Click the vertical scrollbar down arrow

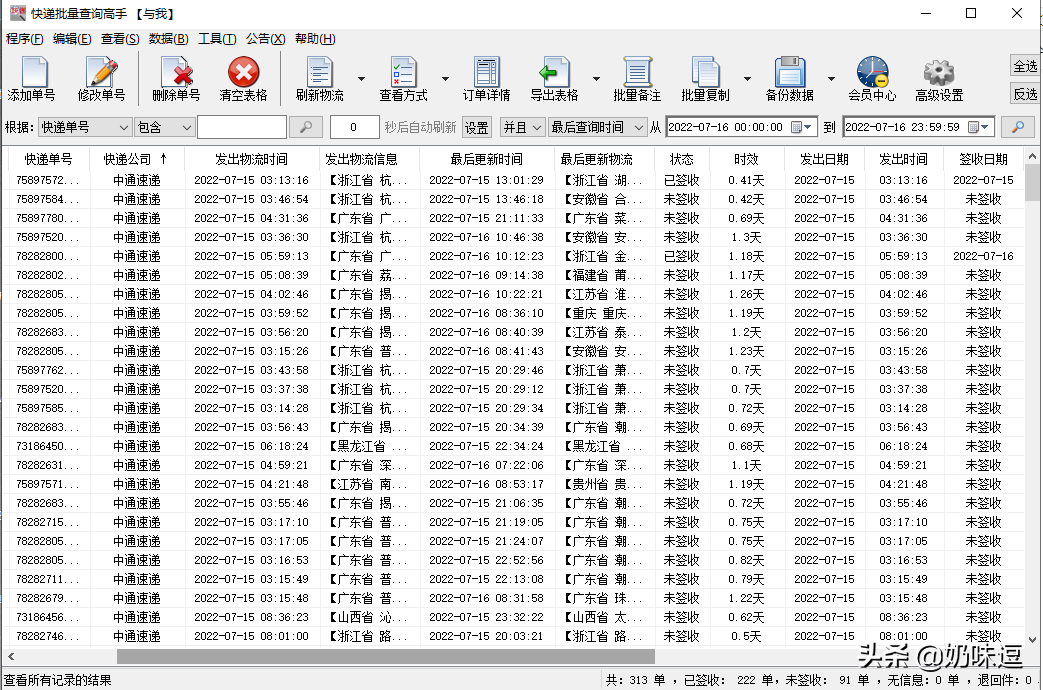click(1032, 639)
